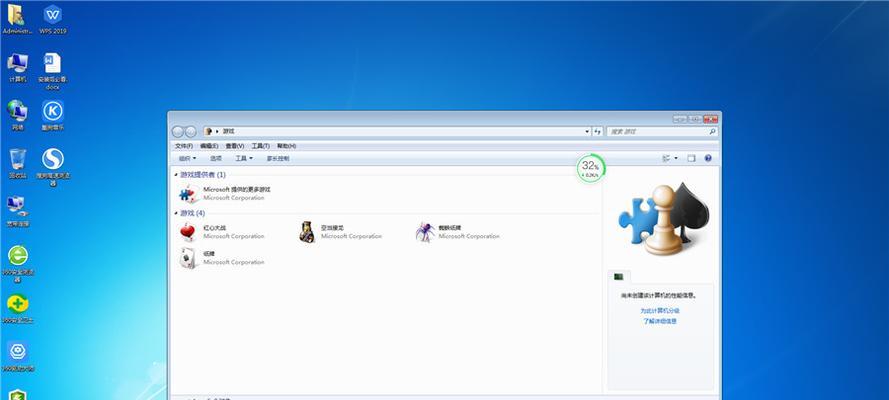Launch KuGou Music desktop icon

click(x=53, y=116)
